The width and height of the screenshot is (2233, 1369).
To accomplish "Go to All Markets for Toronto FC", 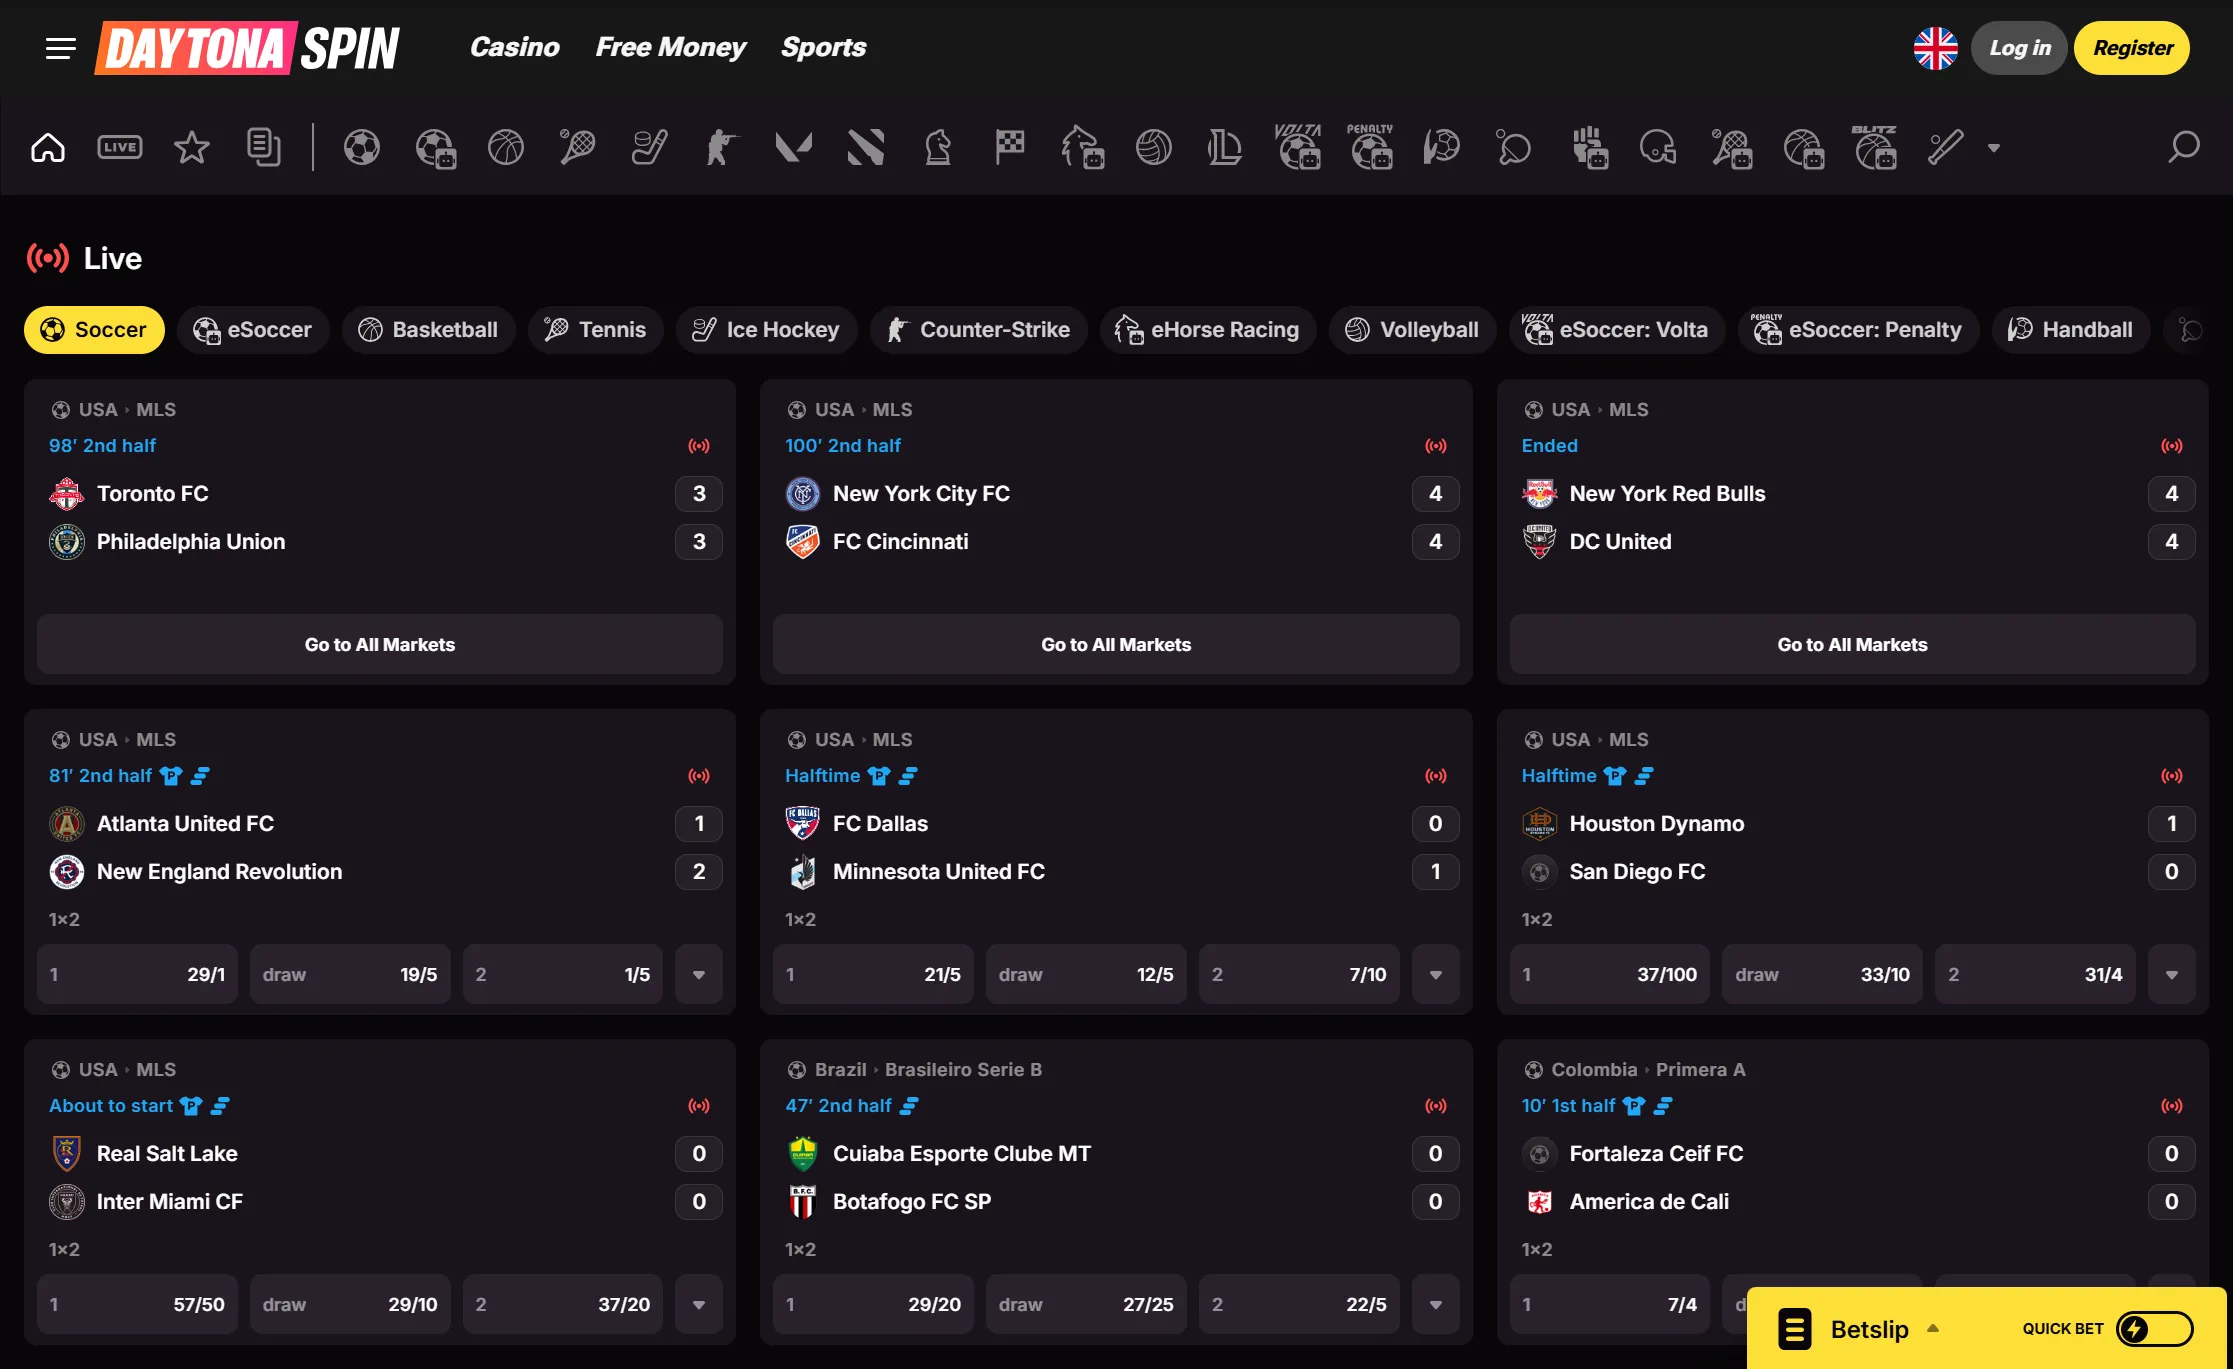I will 380,645.
